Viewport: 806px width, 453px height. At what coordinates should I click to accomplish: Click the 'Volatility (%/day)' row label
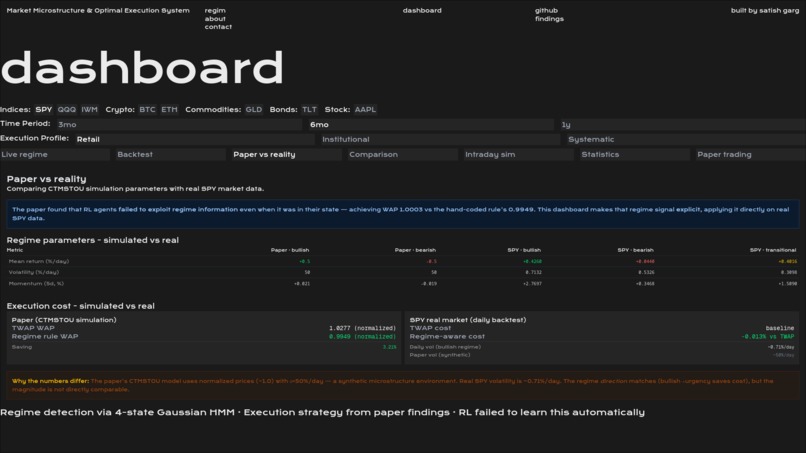tap(34, 272)
